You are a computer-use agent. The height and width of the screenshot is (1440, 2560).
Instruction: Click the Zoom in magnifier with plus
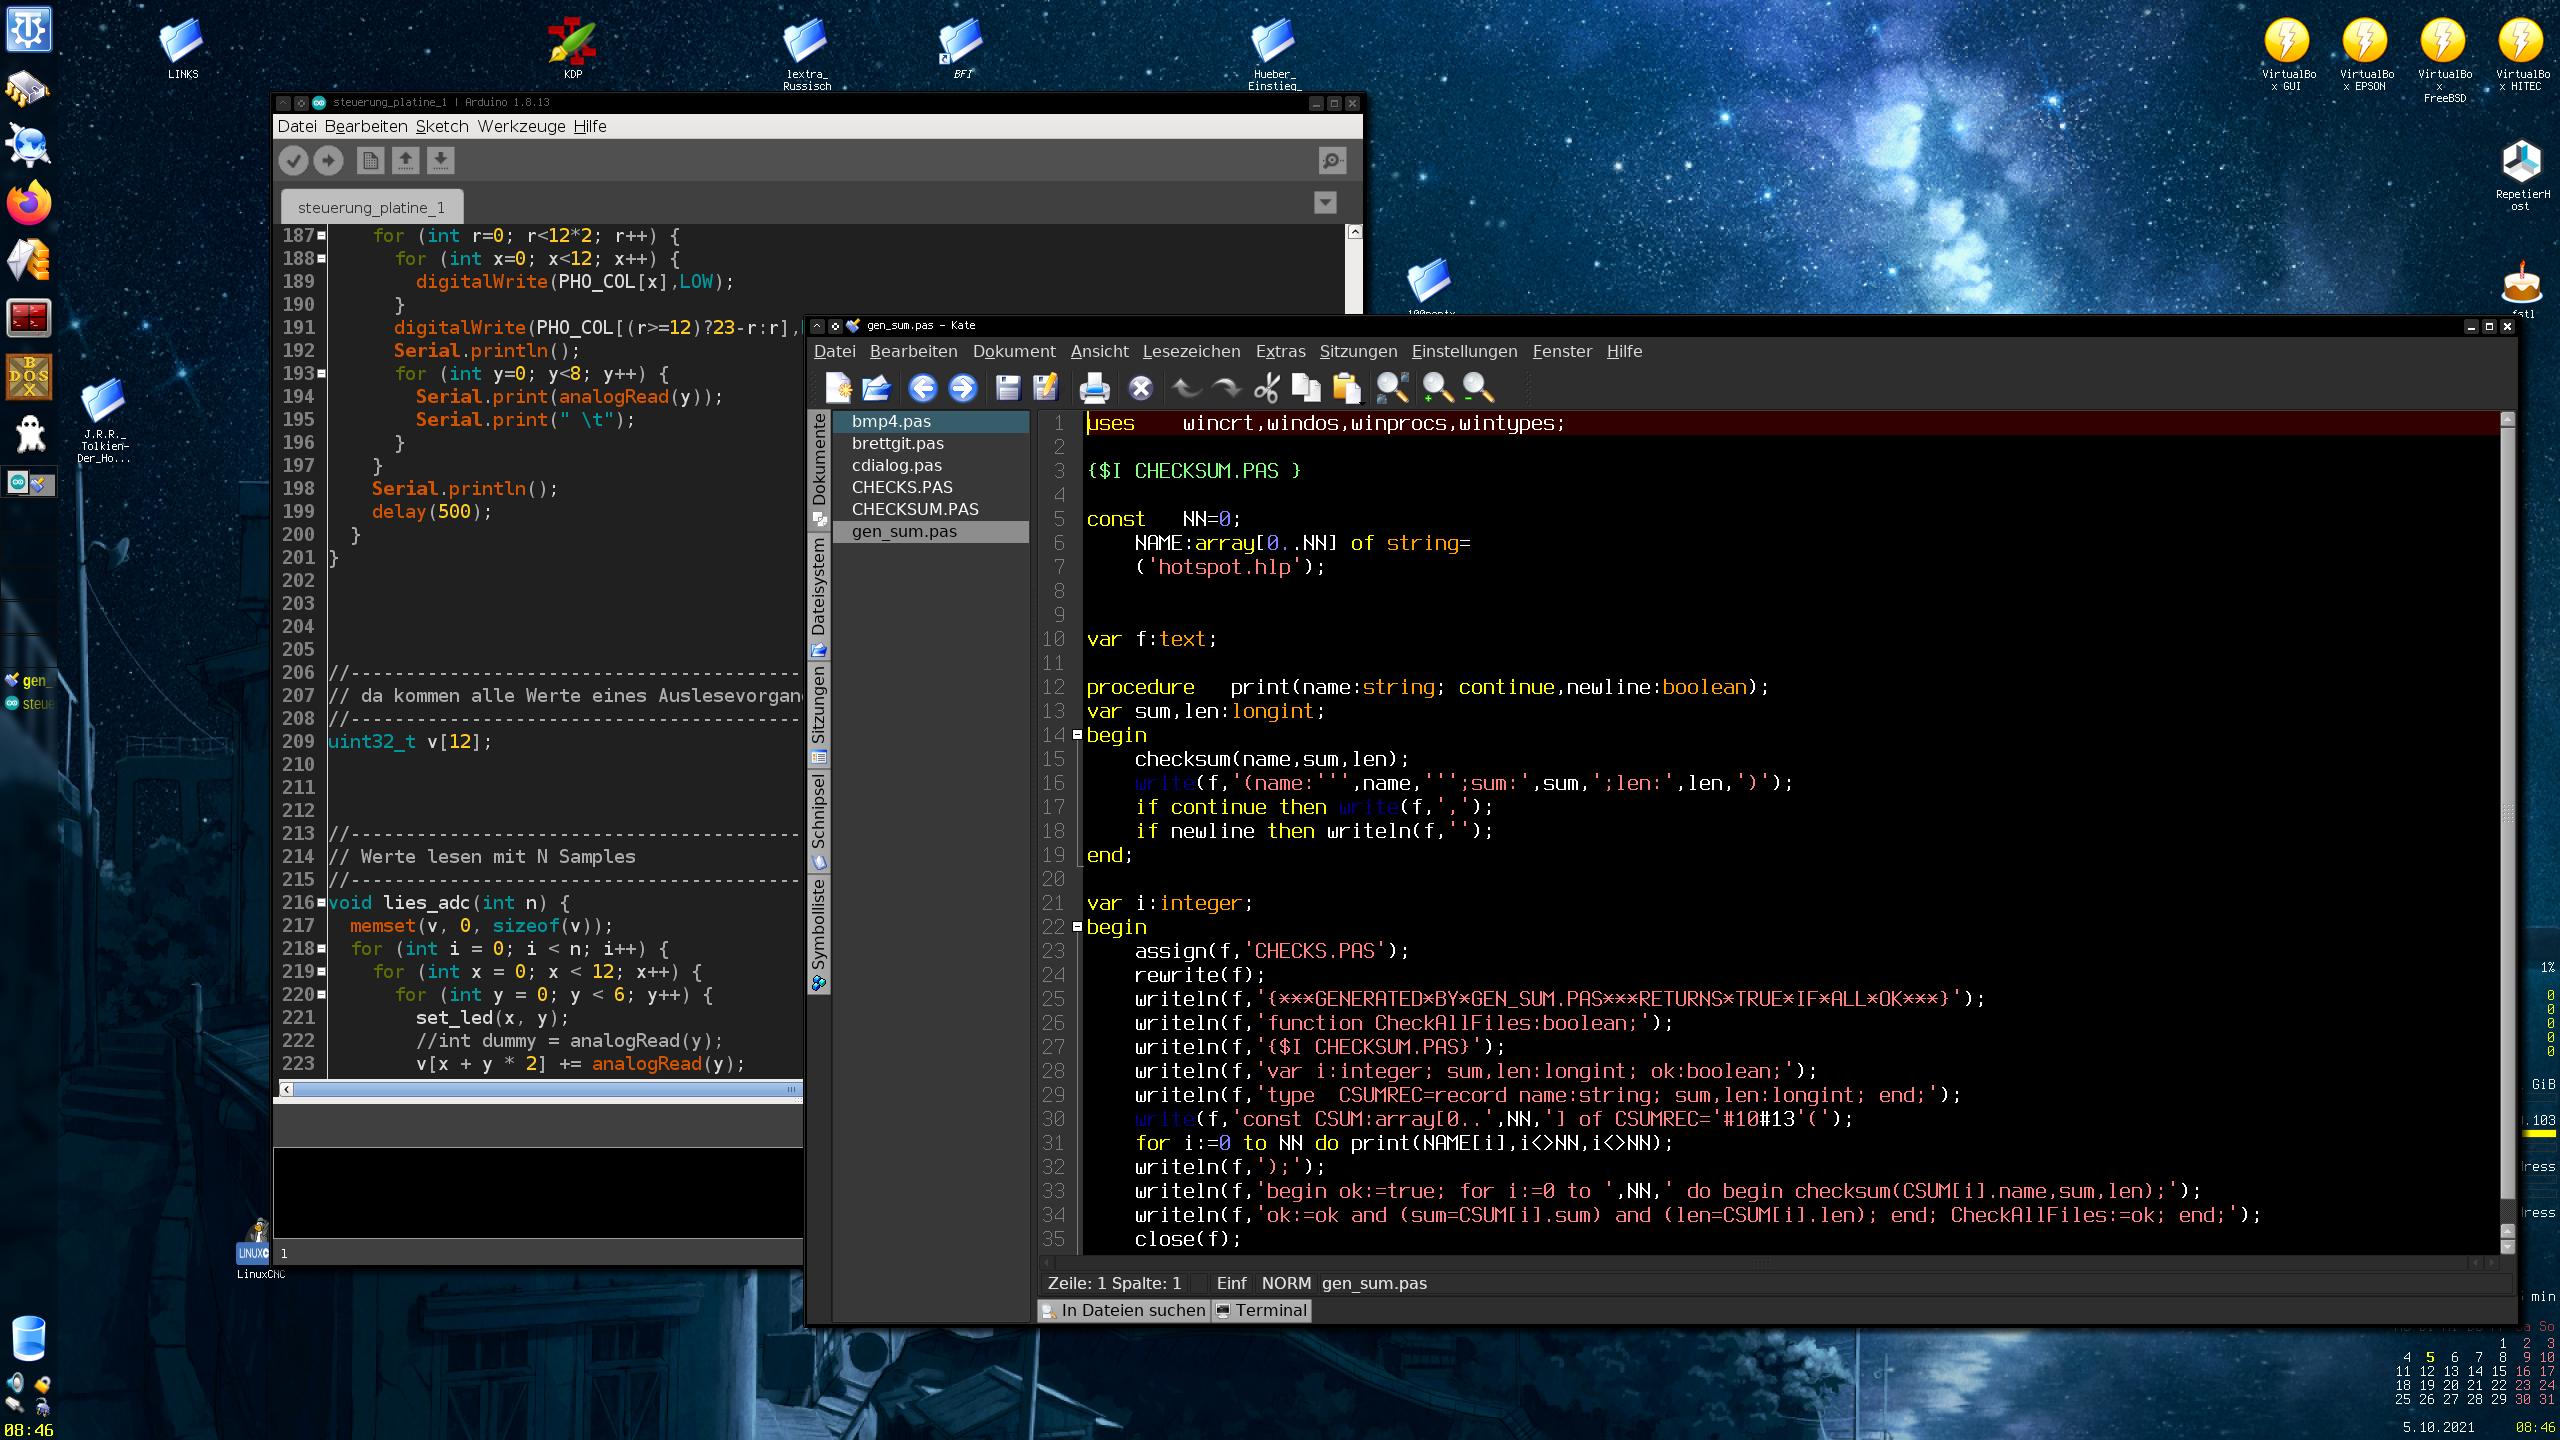(x=1437, y=388)
